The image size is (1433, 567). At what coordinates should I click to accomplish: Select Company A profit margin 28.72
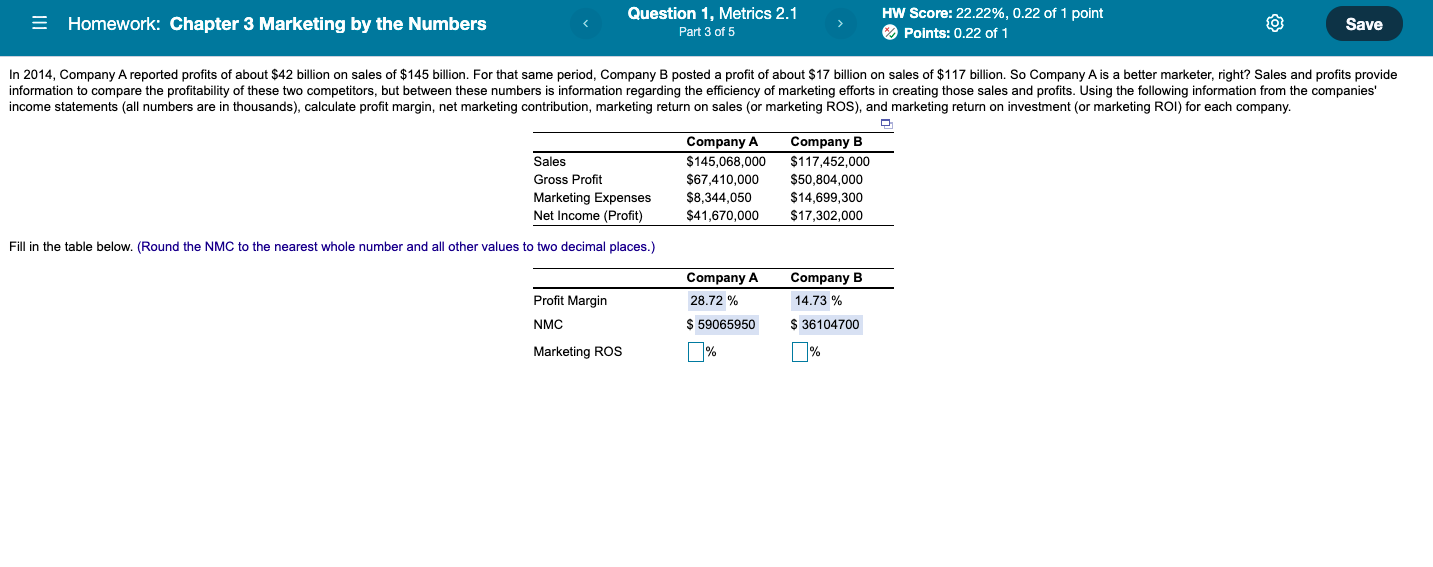[706, 301]
